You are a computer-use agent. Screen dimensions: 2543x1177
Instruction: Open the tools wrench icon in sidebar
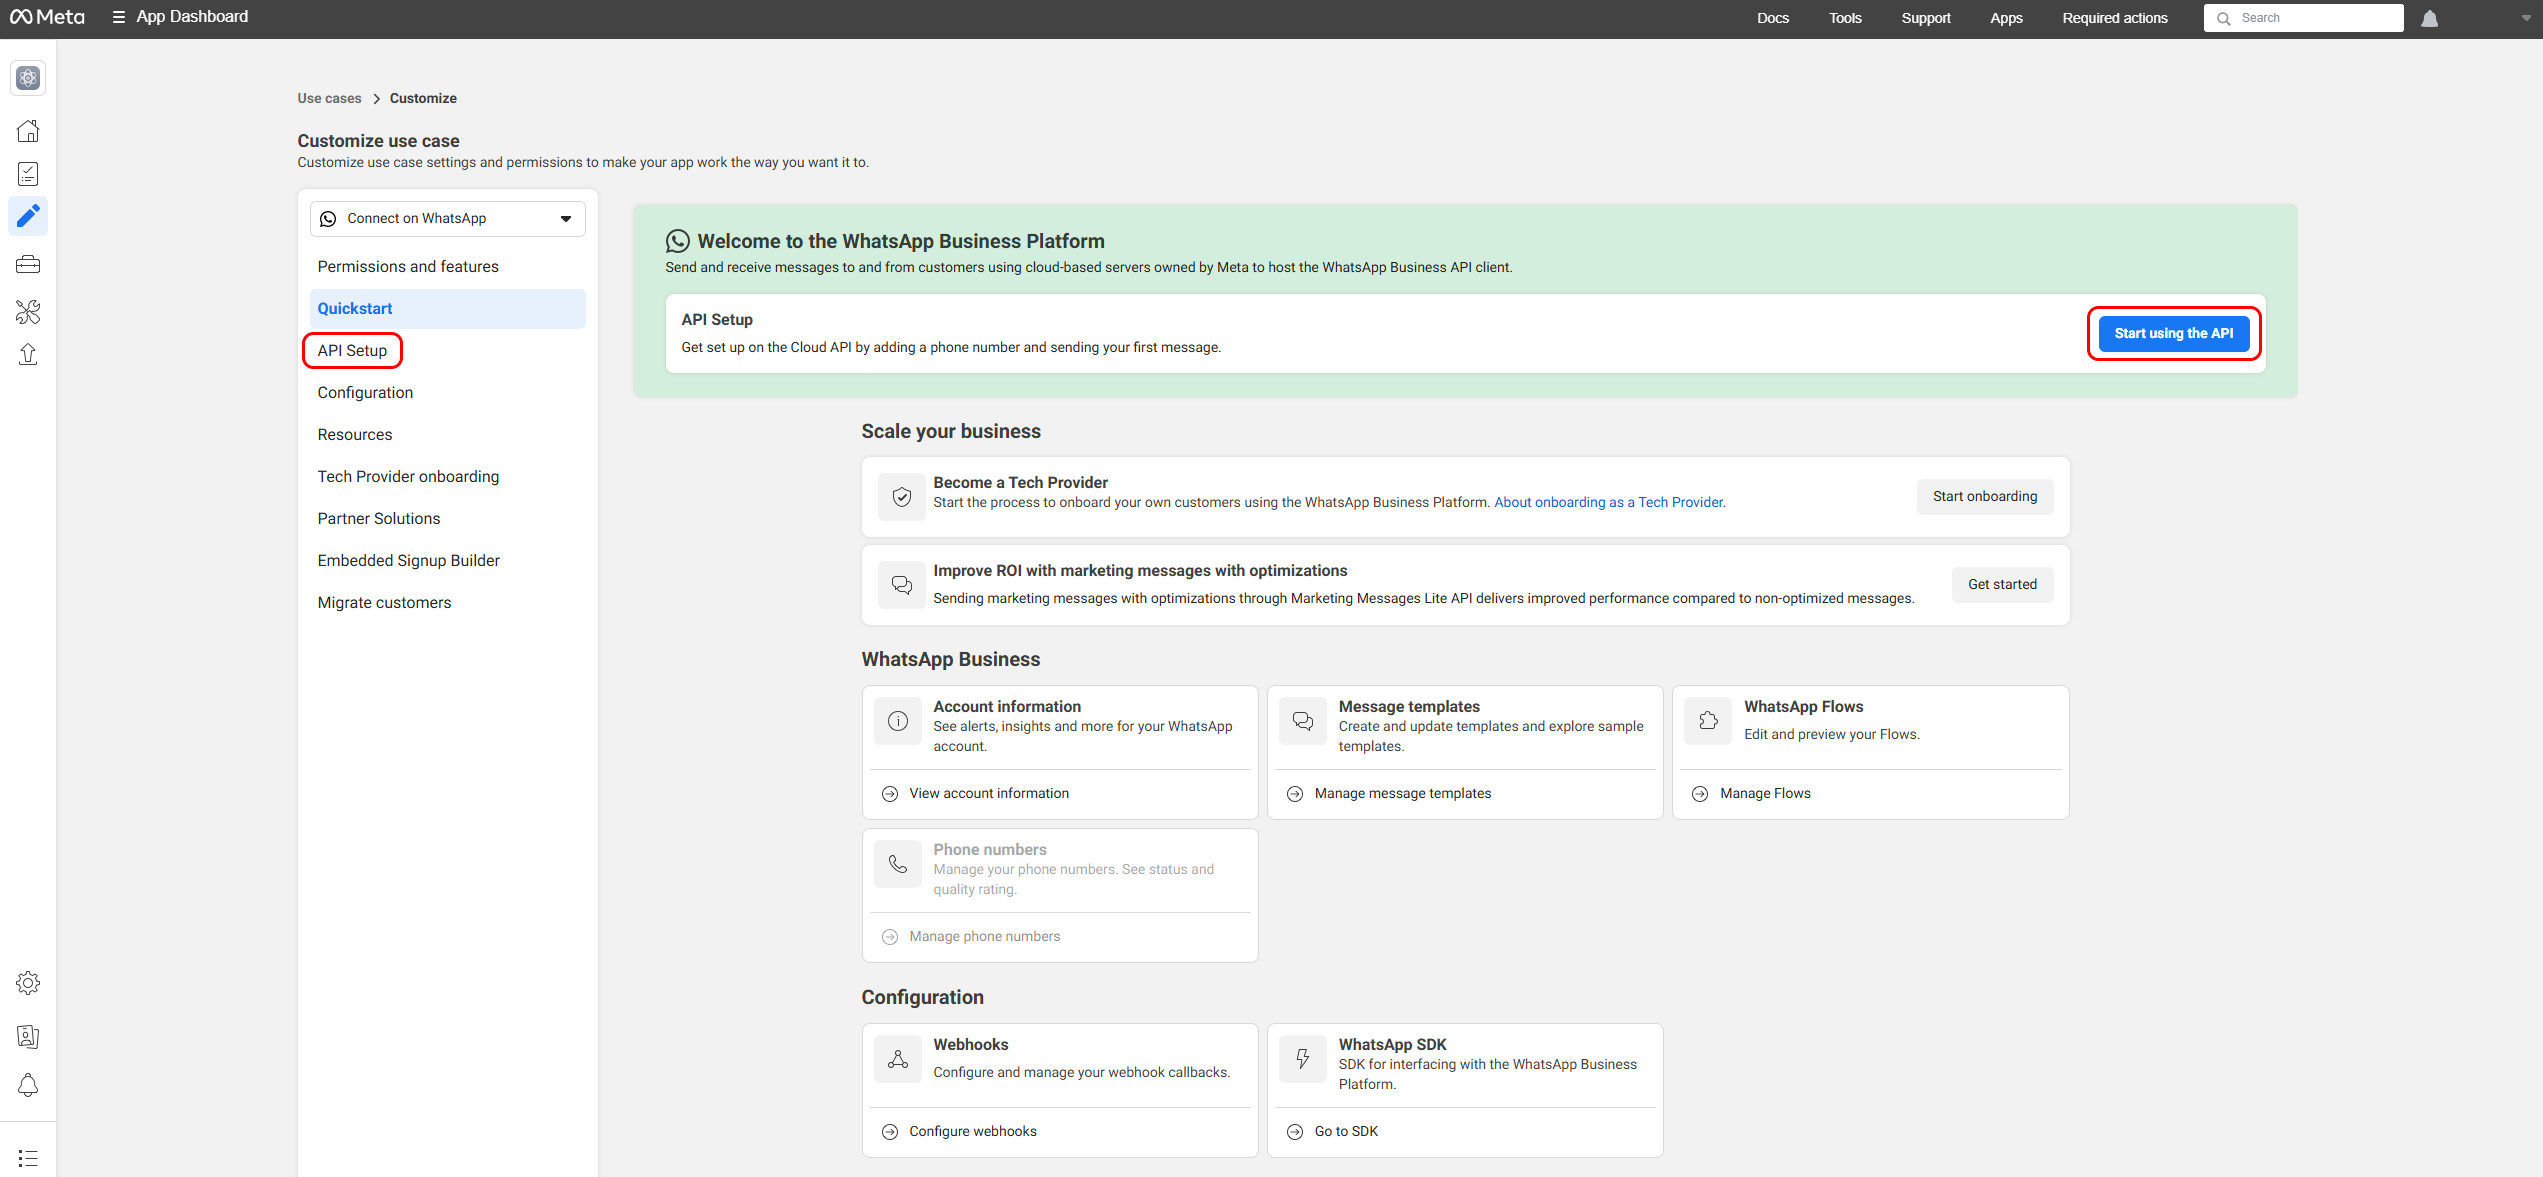(x=28, y=312)
